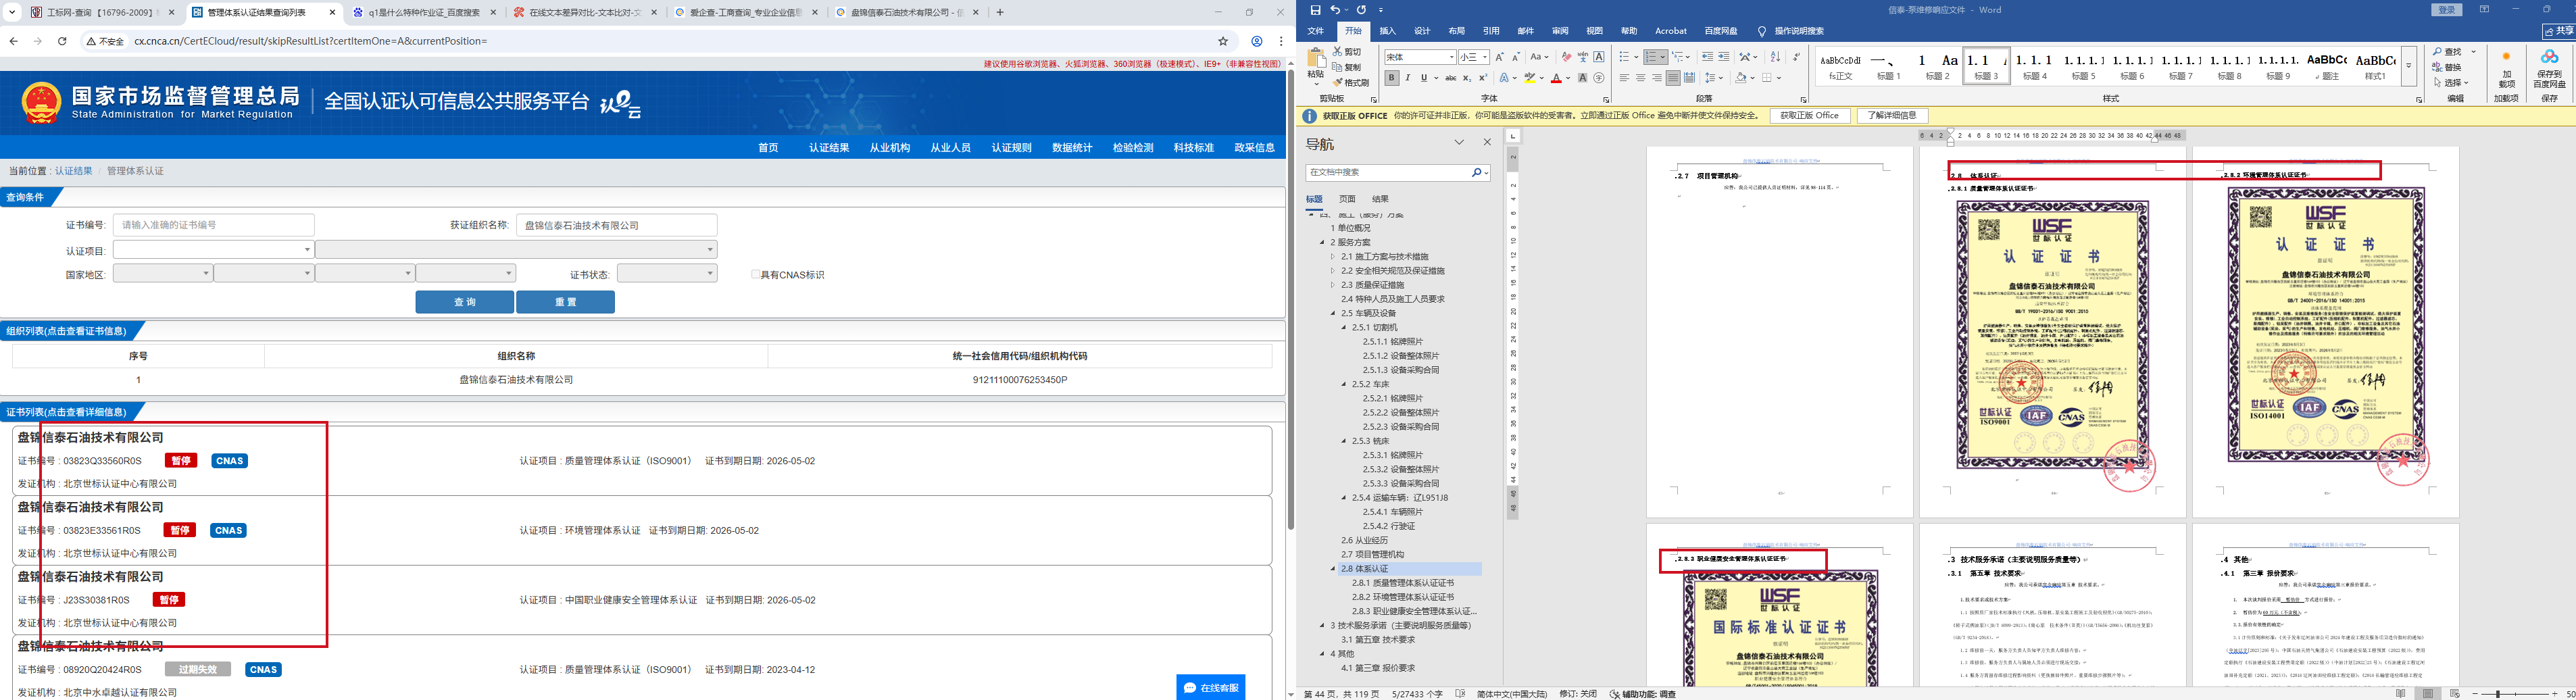Click the Format Painter (格式刷) brush in Word

(1338, 82)
